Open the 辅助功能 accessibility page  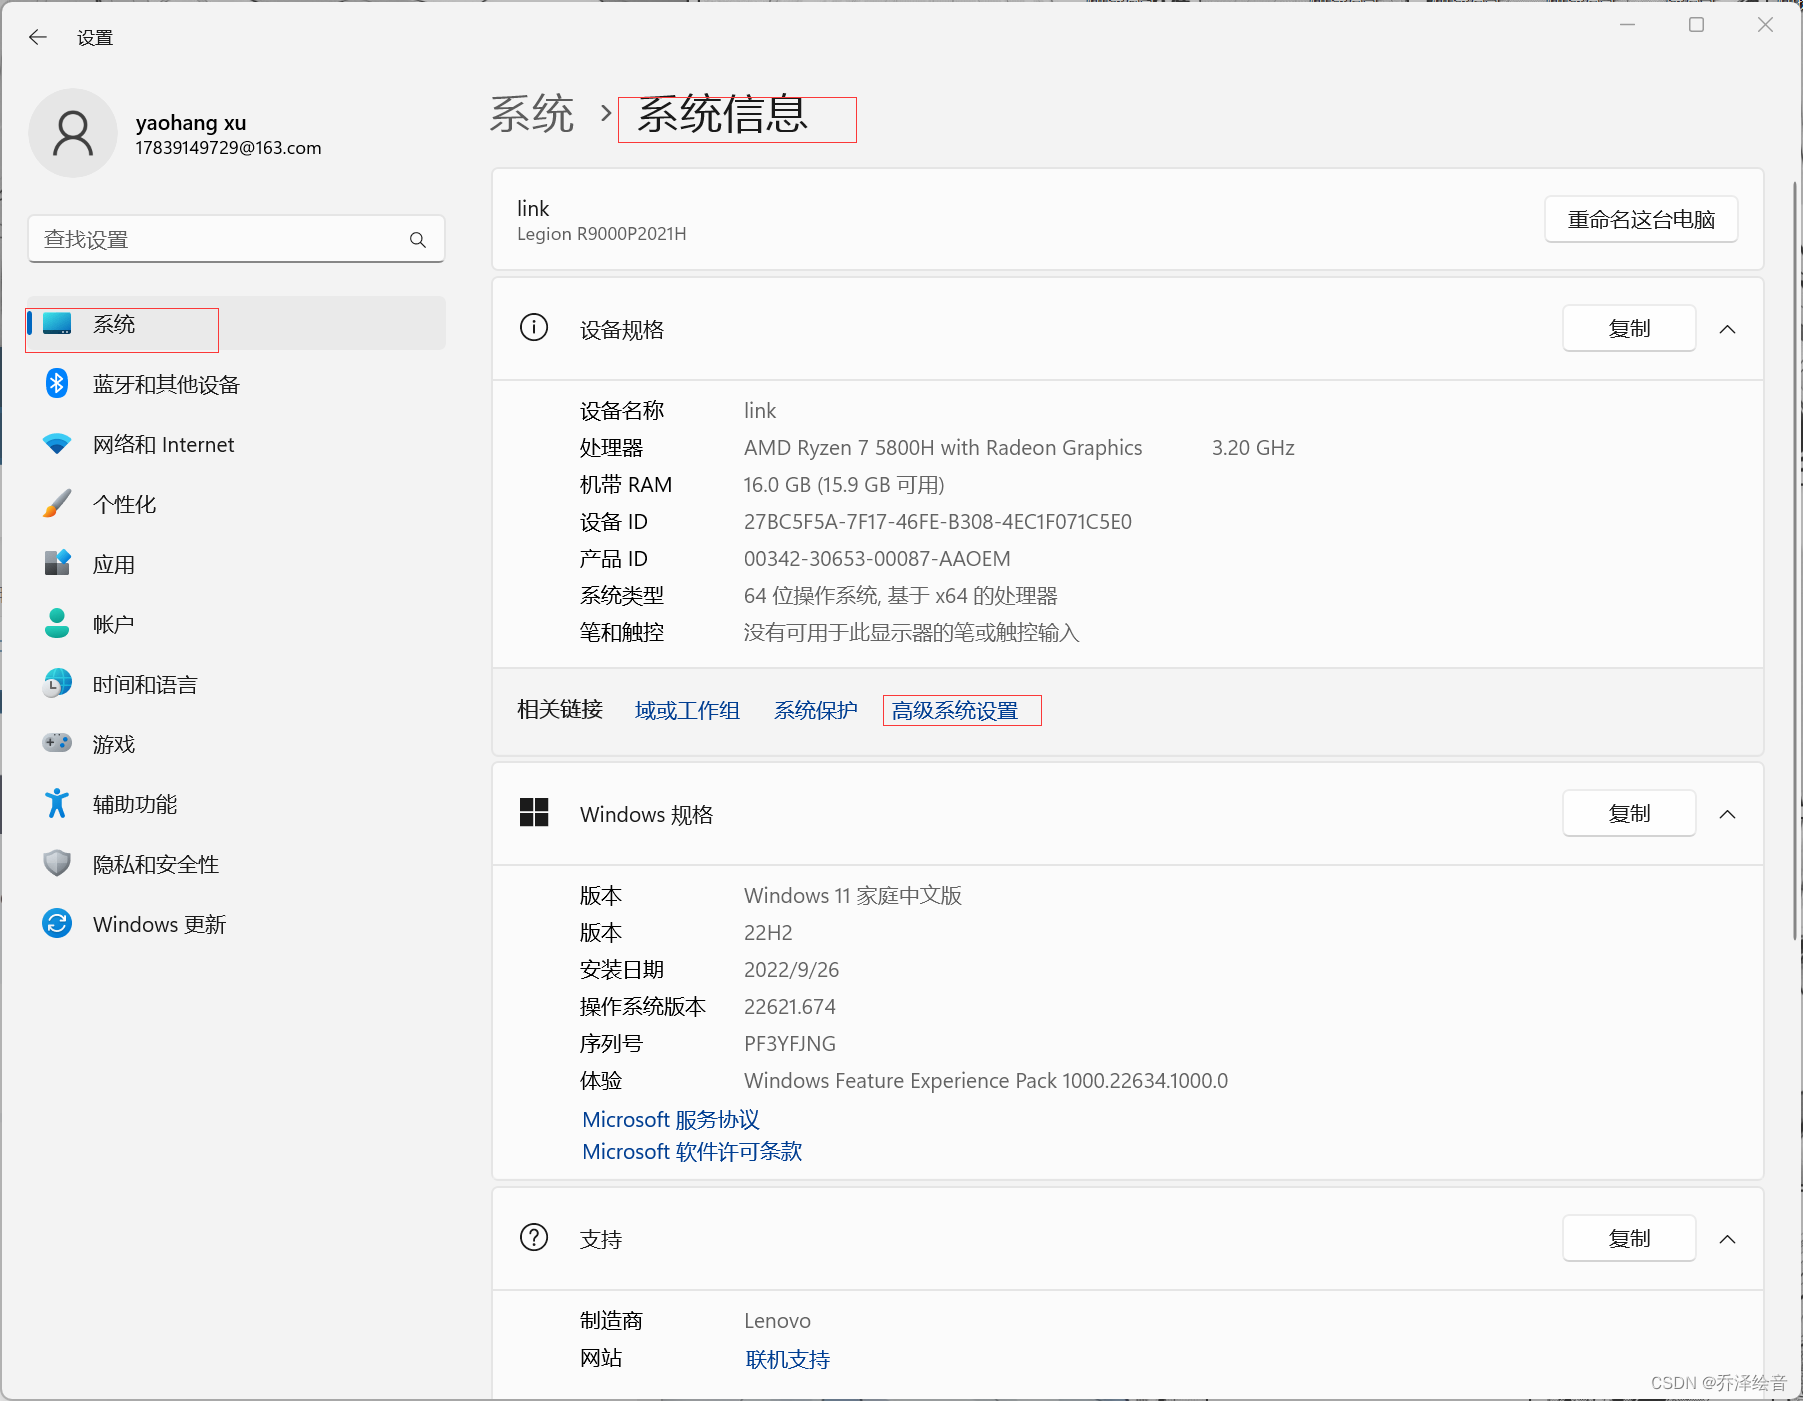point(134,803)
